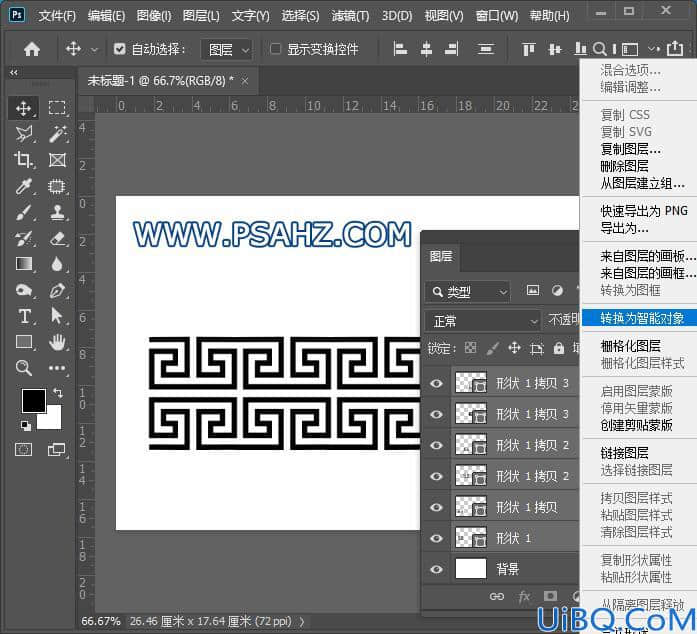Hide the 形状 1 拷贝 layer
The width and height of the screenshot is (697, 634).
(437, 507)
